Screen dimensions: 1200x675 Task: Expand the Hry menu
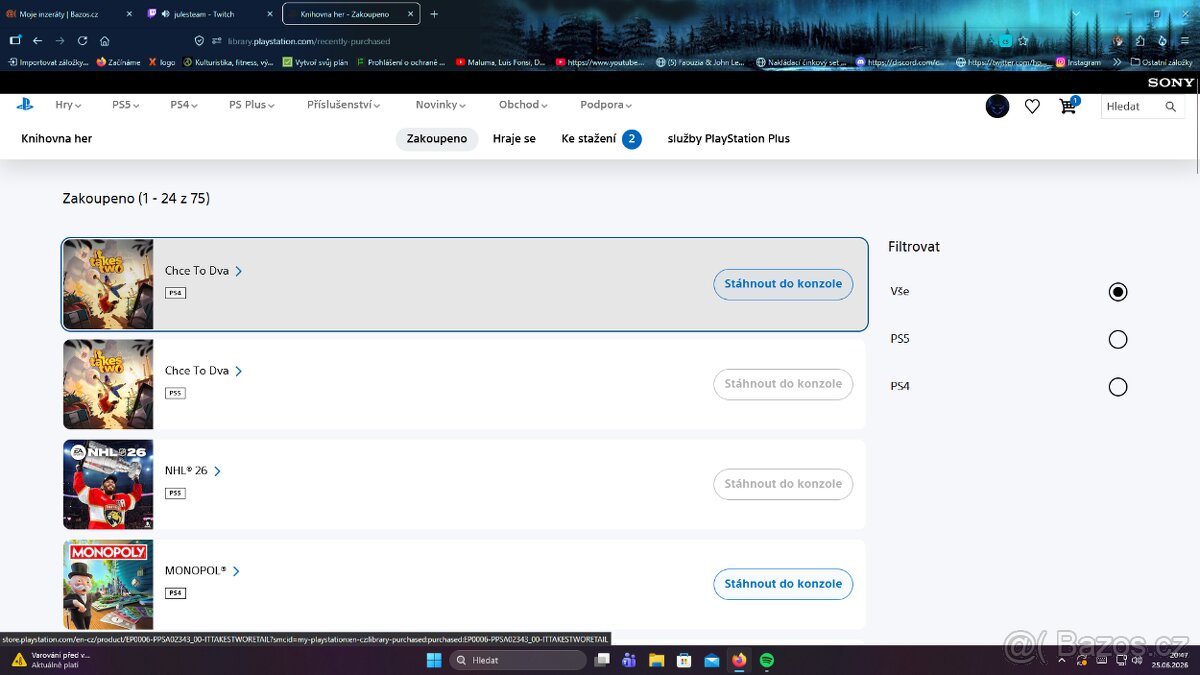(68, 105)
